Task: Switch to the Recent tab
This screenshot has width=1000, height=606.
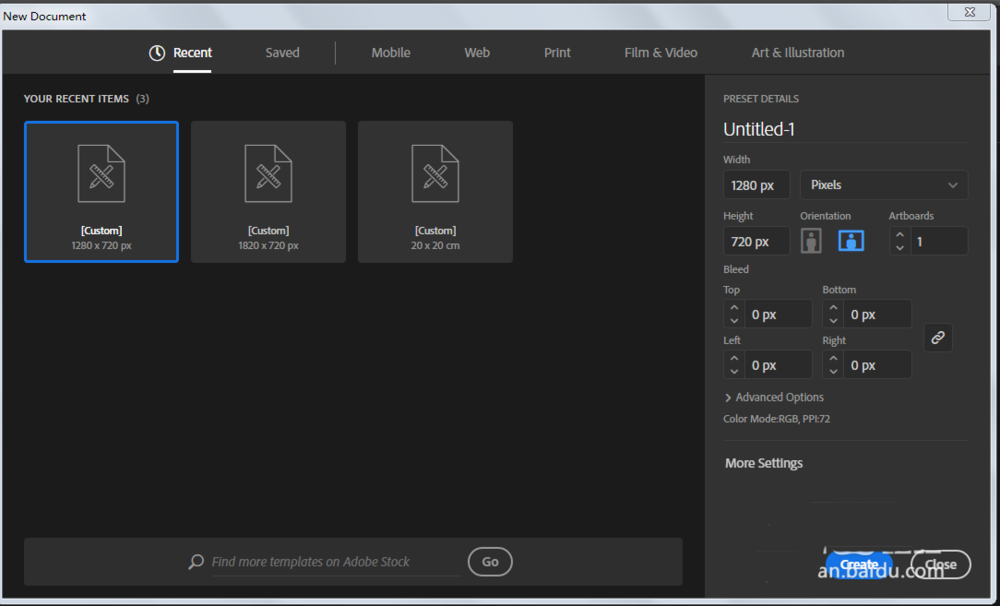Action: [x=192, y=53]
